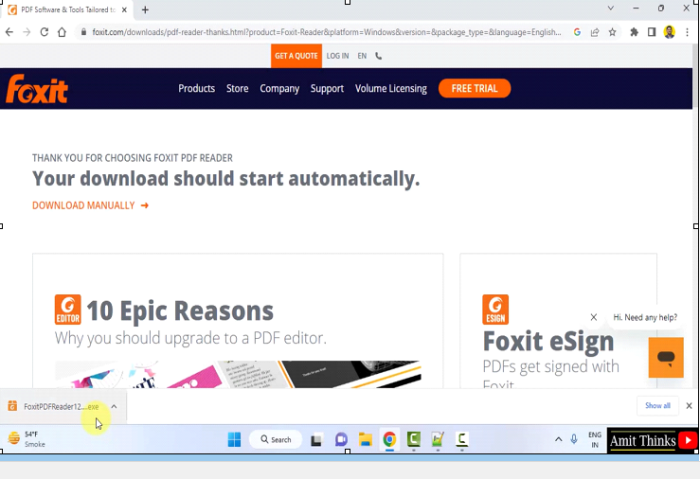Click the taskbar Search box

tap(275, 439)
